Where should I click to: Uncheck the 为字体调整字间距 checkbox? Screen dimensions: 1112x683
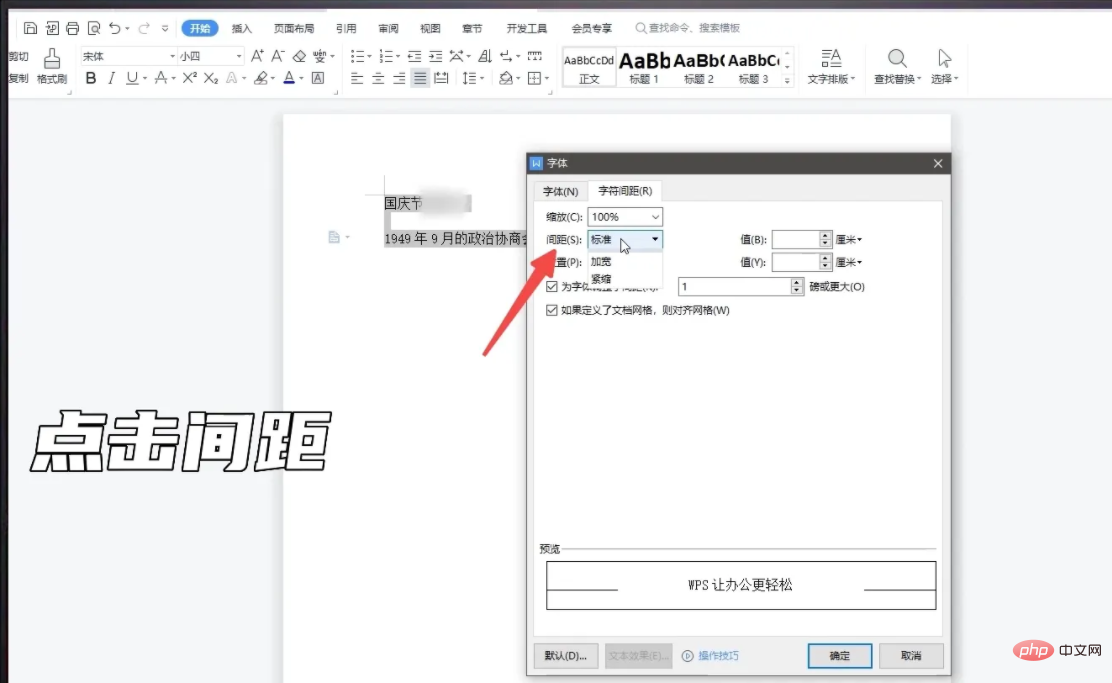(x=553, y=287)
